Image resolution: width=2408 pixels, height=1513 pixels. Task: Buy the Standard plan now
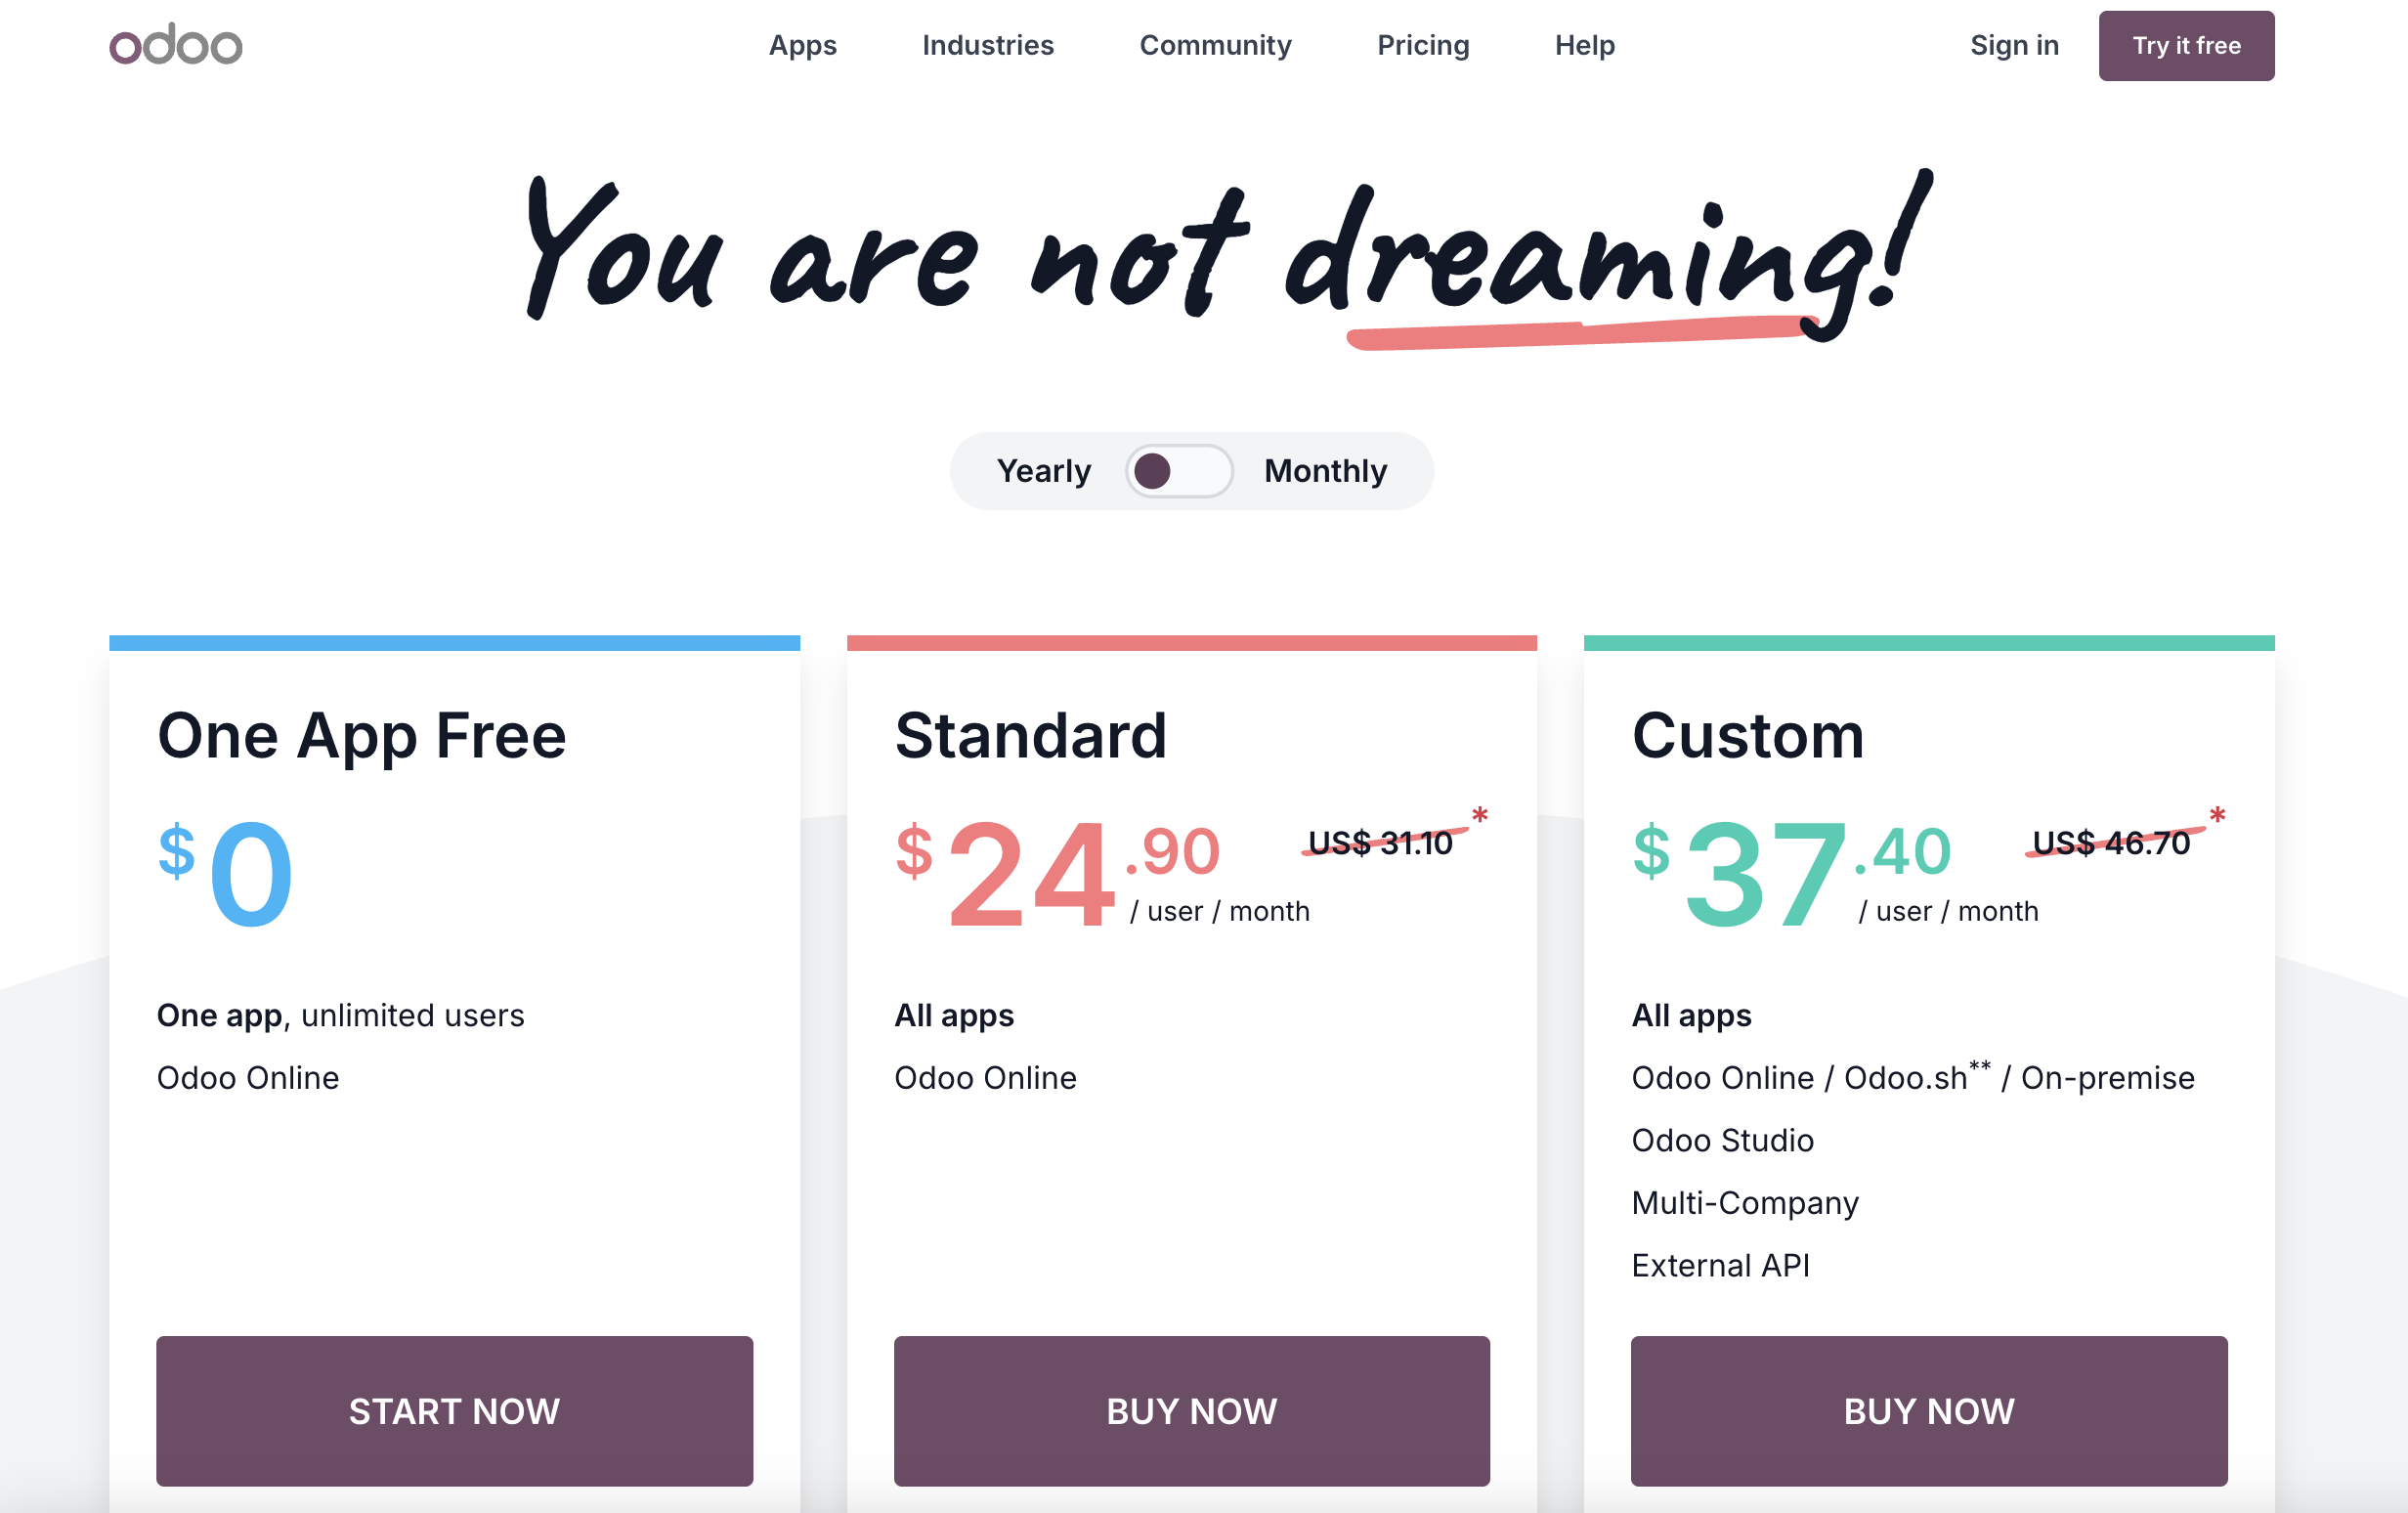[x=1191, y=1411]
